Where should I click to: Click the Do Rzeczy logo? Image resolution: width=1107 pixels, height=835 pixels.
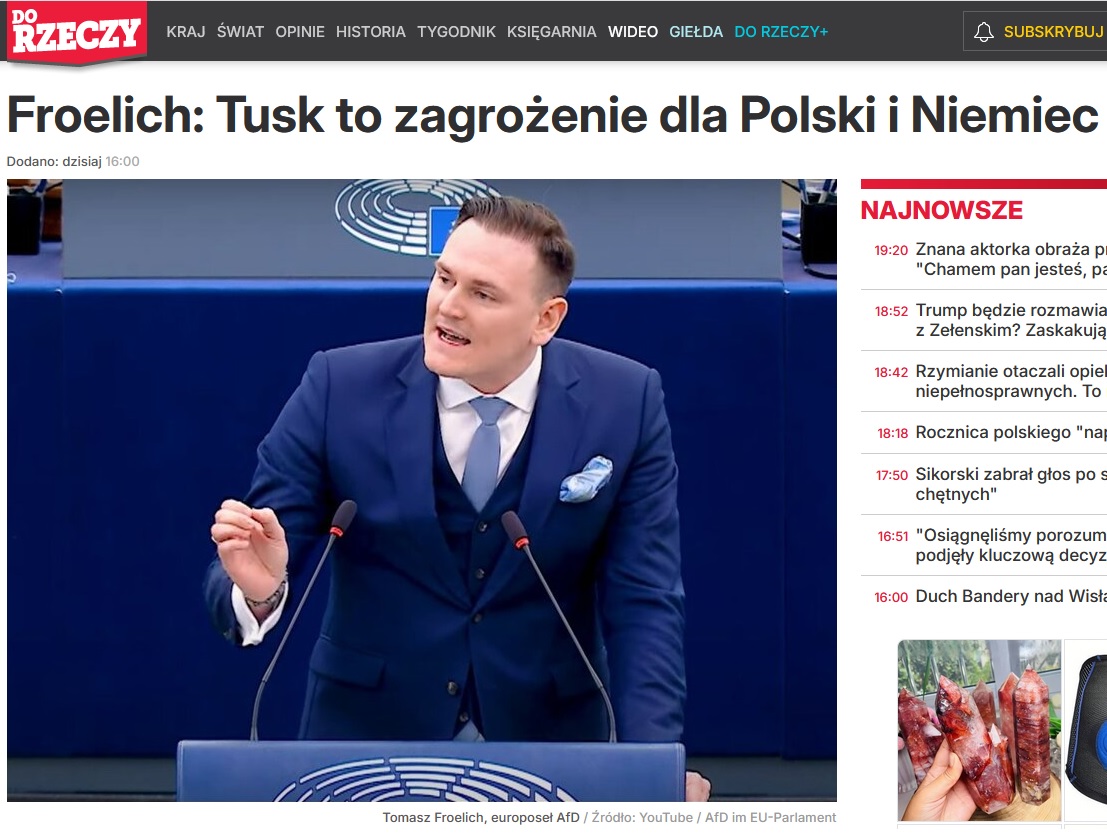pos(77,32)
